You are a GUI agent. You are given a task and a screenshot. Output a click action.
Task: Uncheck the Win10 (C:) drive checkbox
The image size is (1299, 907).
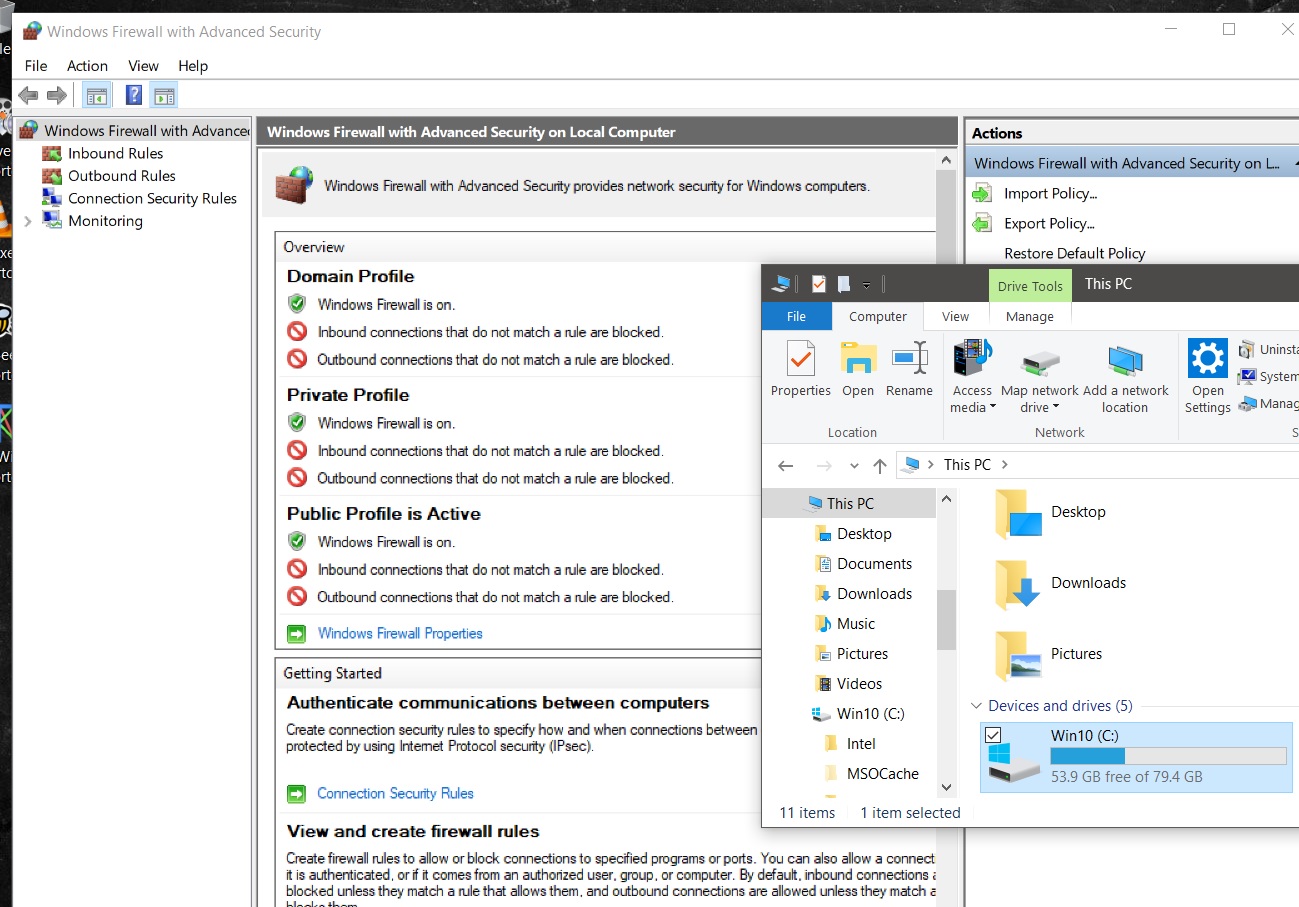pos(993,735)
